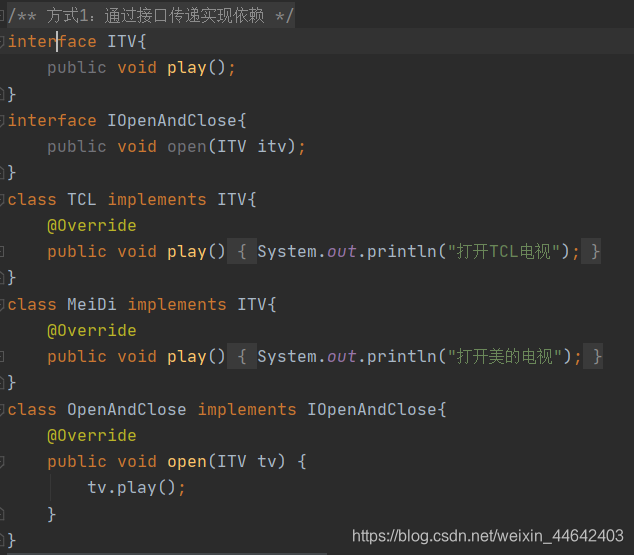
Task: Click "OpenAndClose" class name after "class"
Action: pyautogui.click(x=127, y=409)
